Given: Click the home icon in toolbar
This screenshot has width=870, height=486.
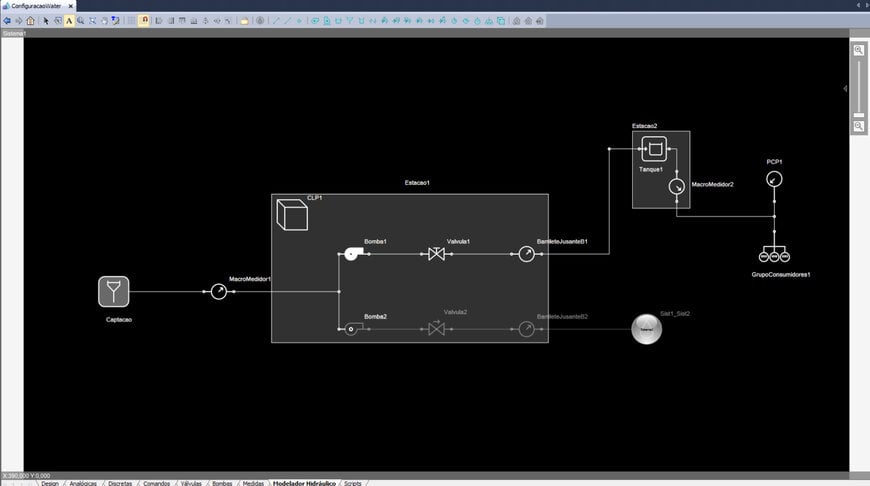Looking at the screenshot, I should 30,20.
